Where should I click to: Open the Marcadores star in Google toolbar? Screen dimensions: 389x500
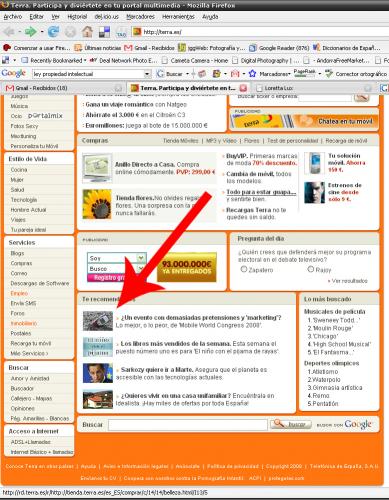click(x=252, y=74)
